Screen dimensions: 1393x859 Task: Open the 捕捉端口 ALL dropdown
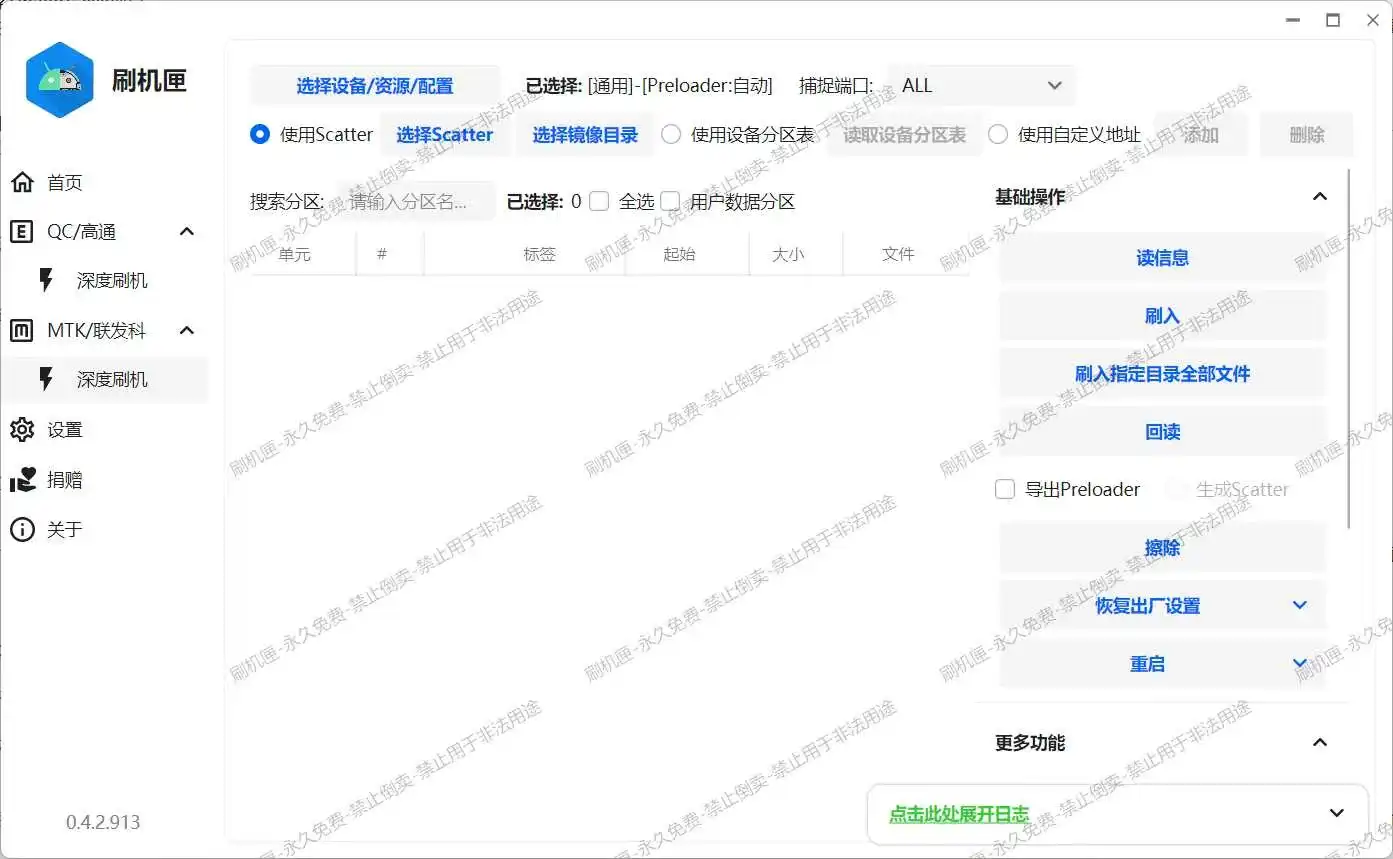pyautogui.click(x=982, y=86)
